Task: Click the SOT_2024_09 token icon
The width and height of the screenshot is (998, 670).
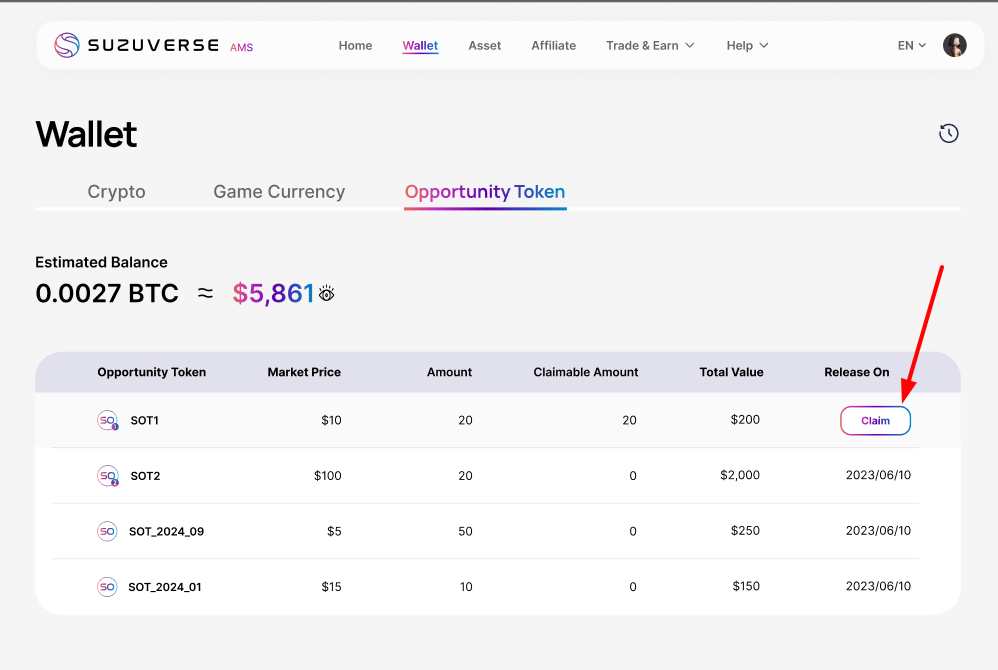Action: 107,531
